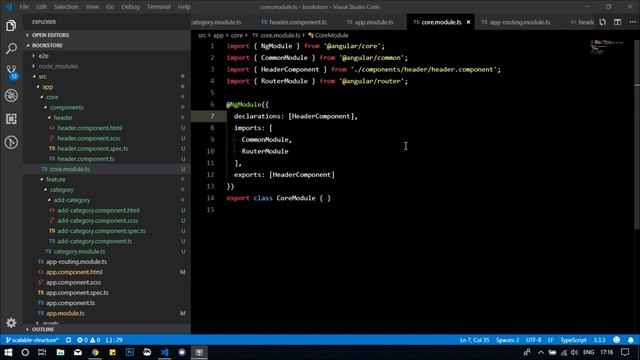Expand the node_modules folder

[x=58, y=66]
